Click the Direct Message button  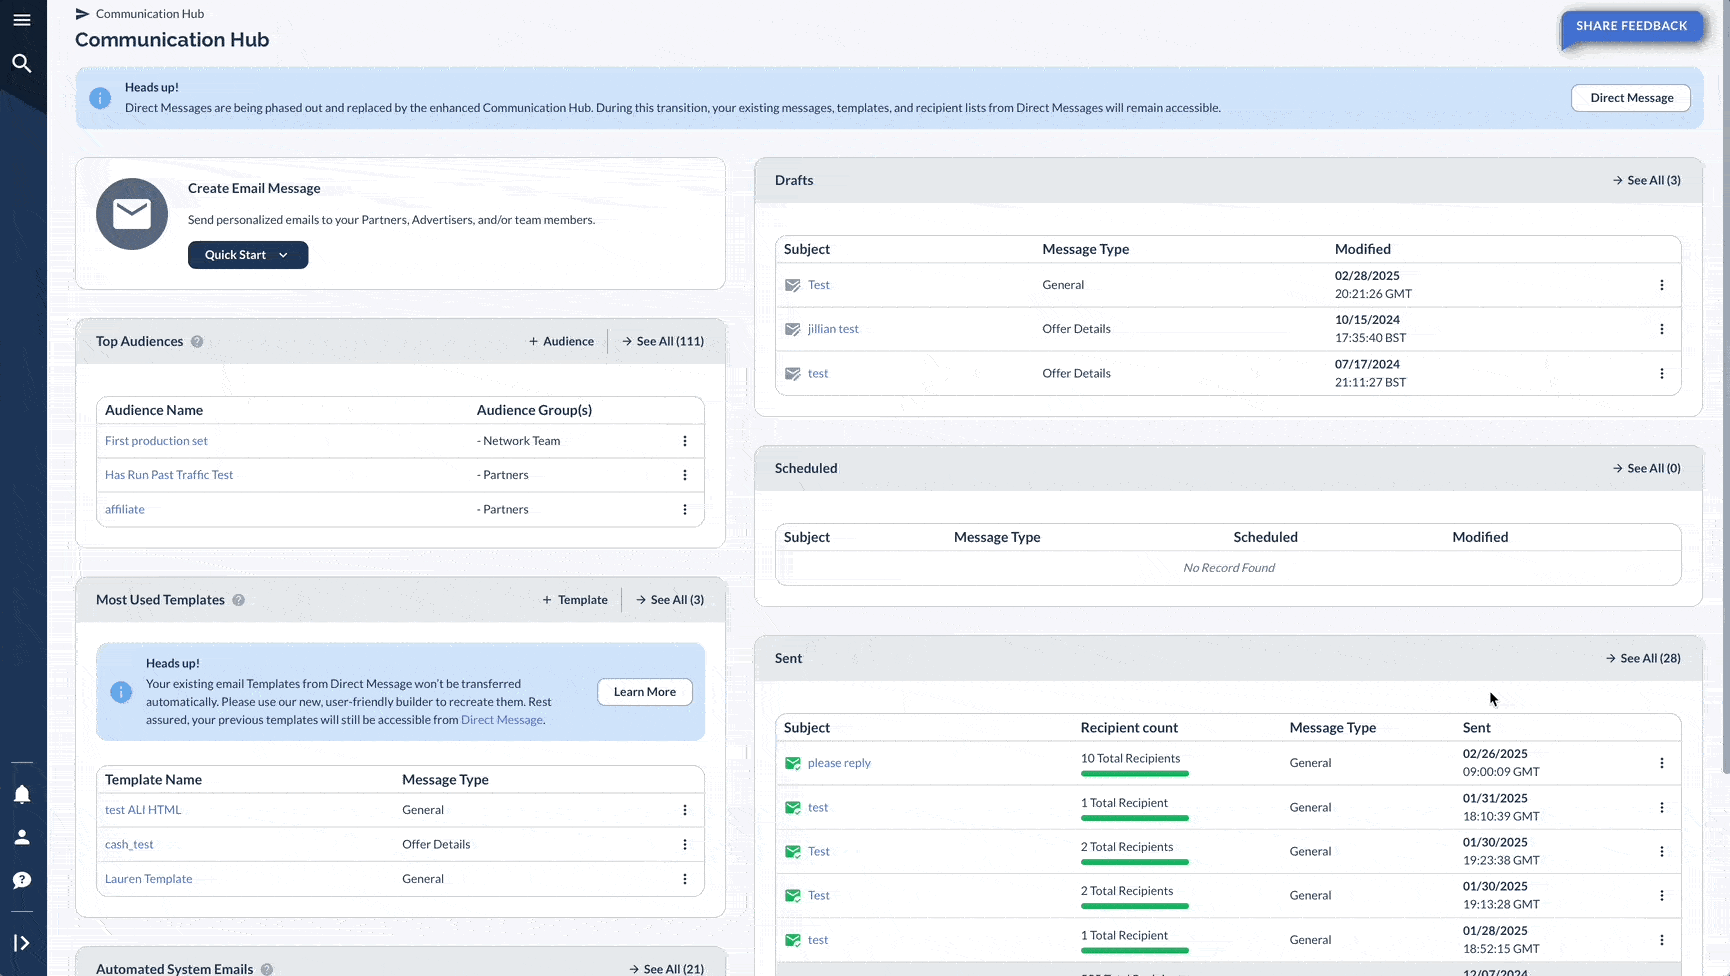pos(1631,98)
